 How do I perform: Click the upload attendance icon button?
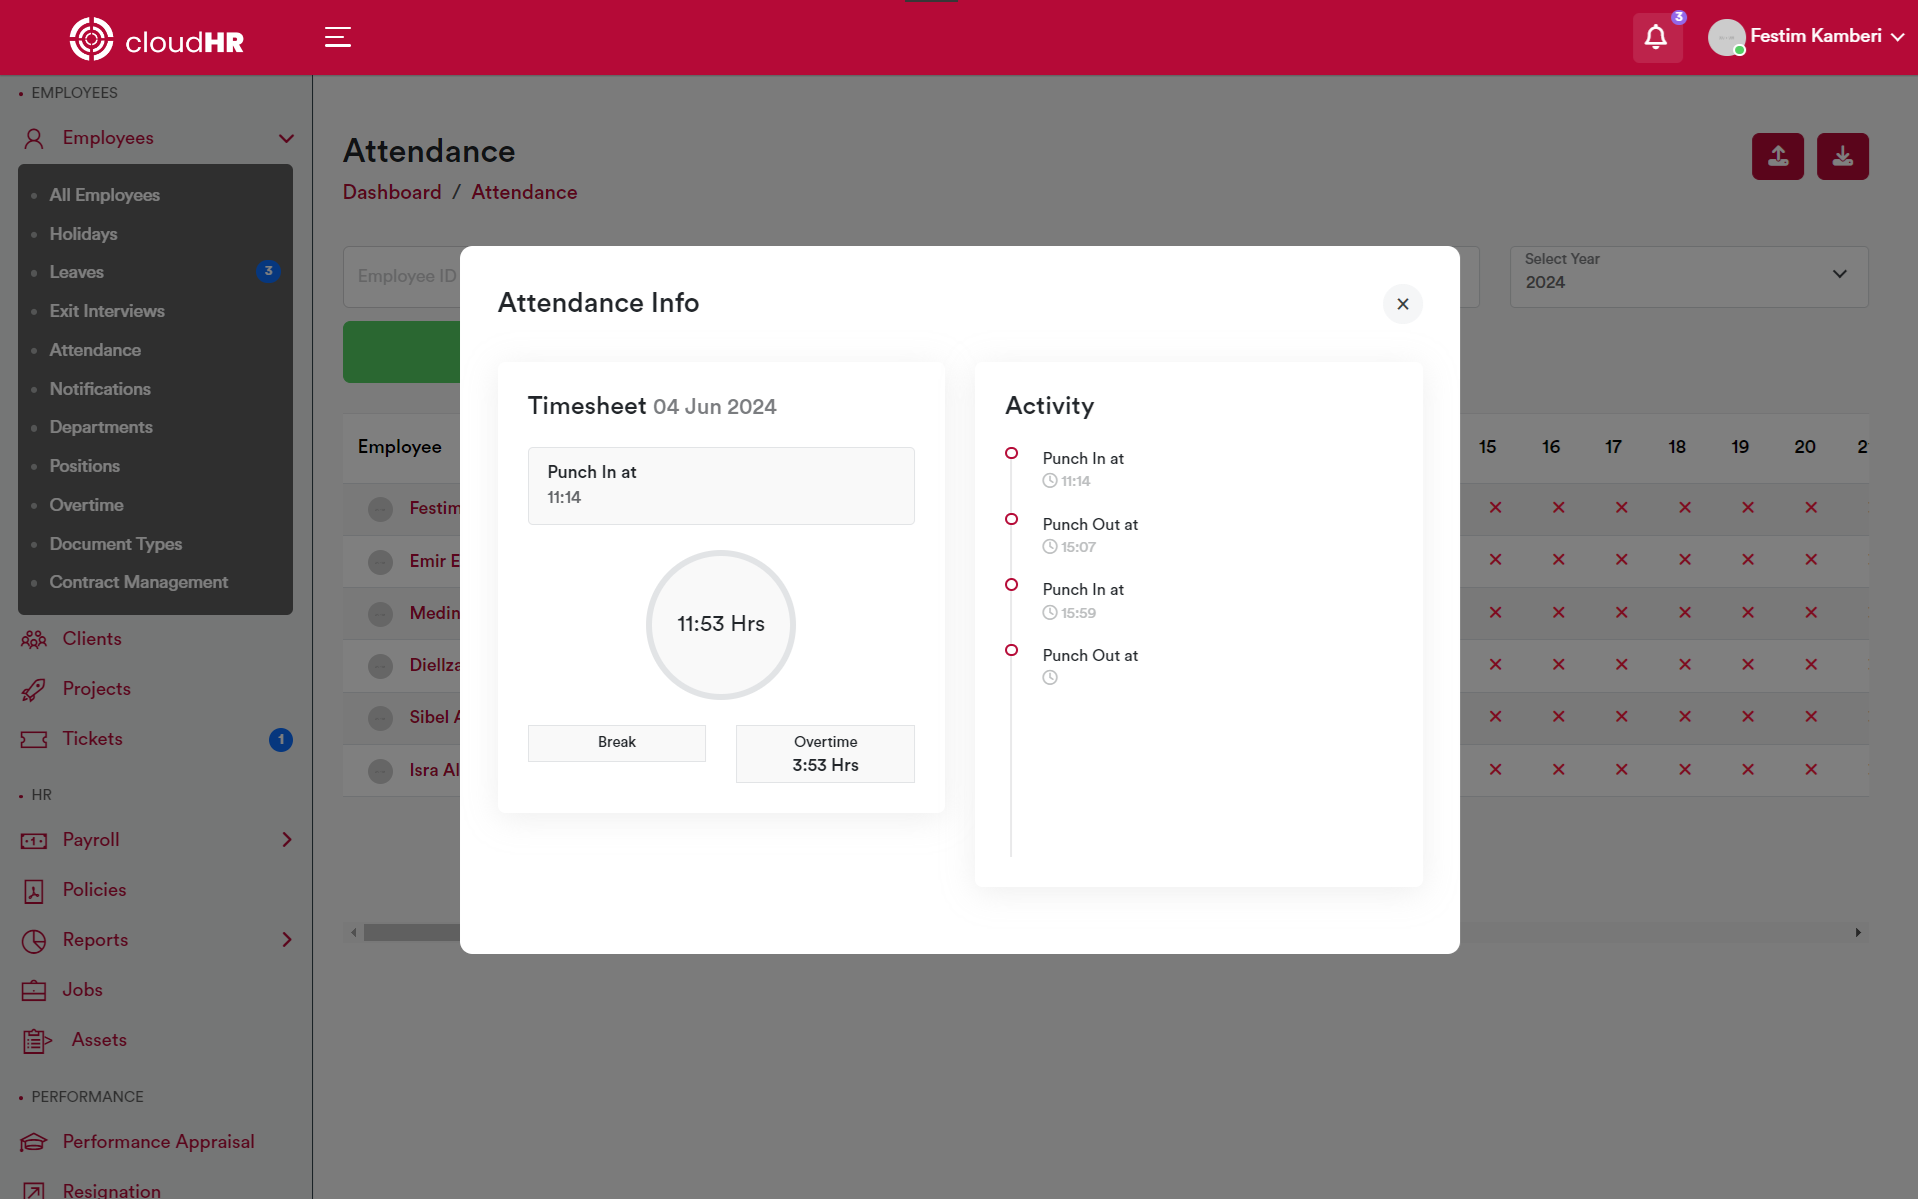pyautogui.click(x=1777, y=157)
